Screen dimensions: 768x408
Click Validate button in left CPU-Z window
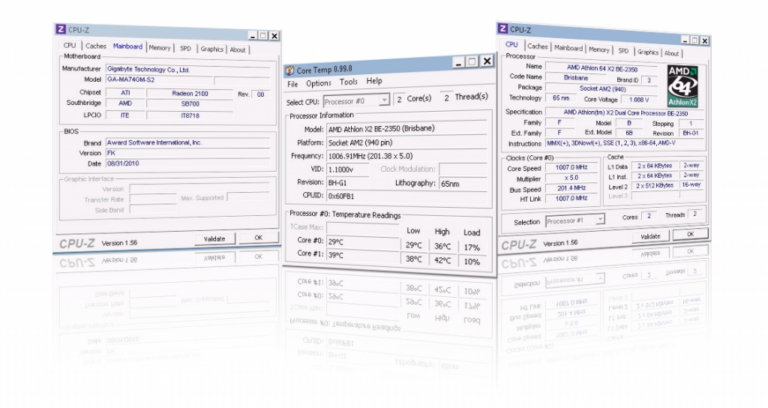click(215, 239)
